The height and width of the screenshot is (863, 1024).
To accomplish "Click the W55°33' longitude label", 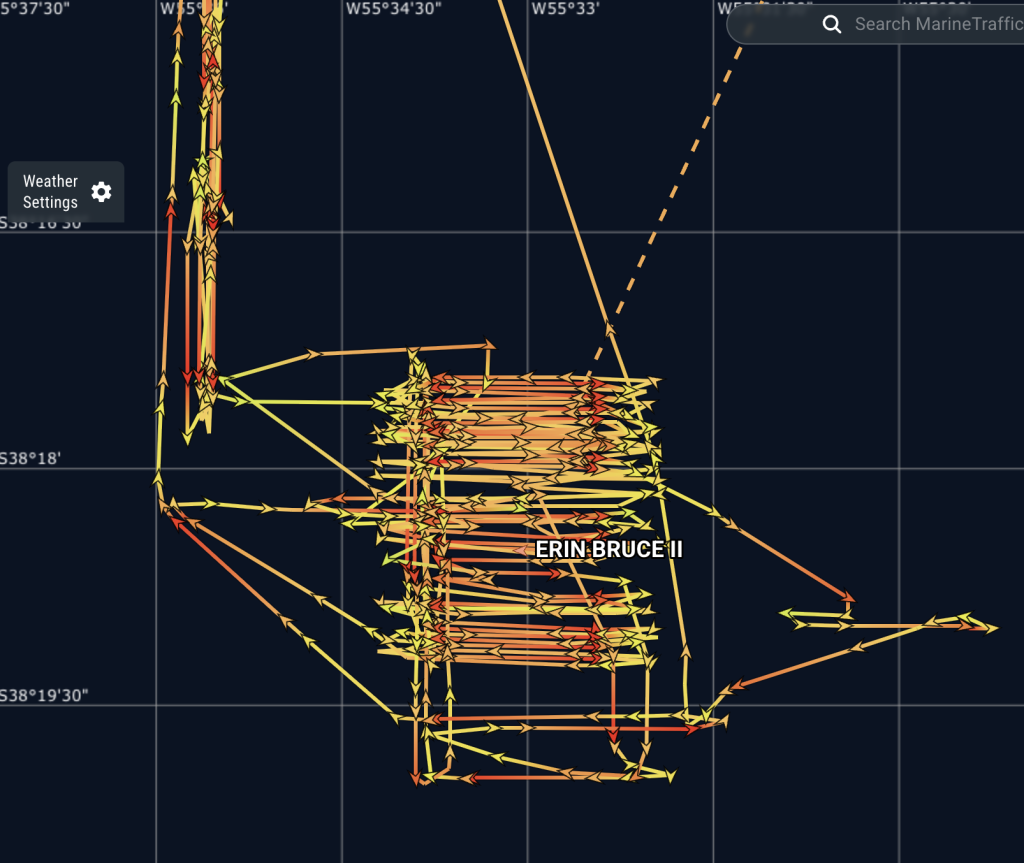I will (x=566, y=9).
